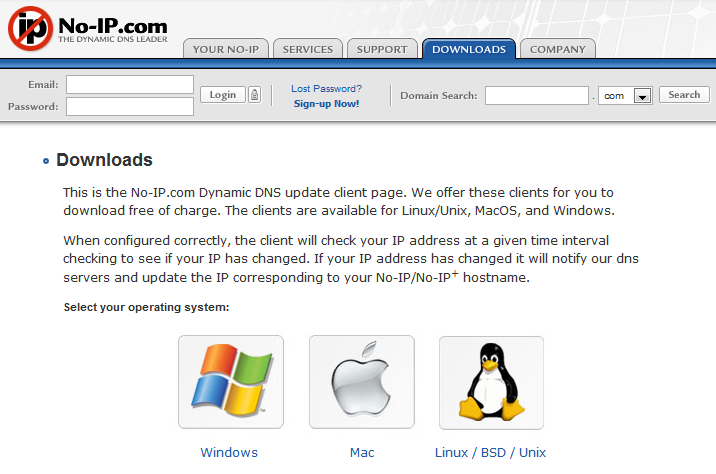This screenshot has height=474, width=716.
Task: Click the secure login padlock icon
Action: pyautogui.click(x=254, y=95)
